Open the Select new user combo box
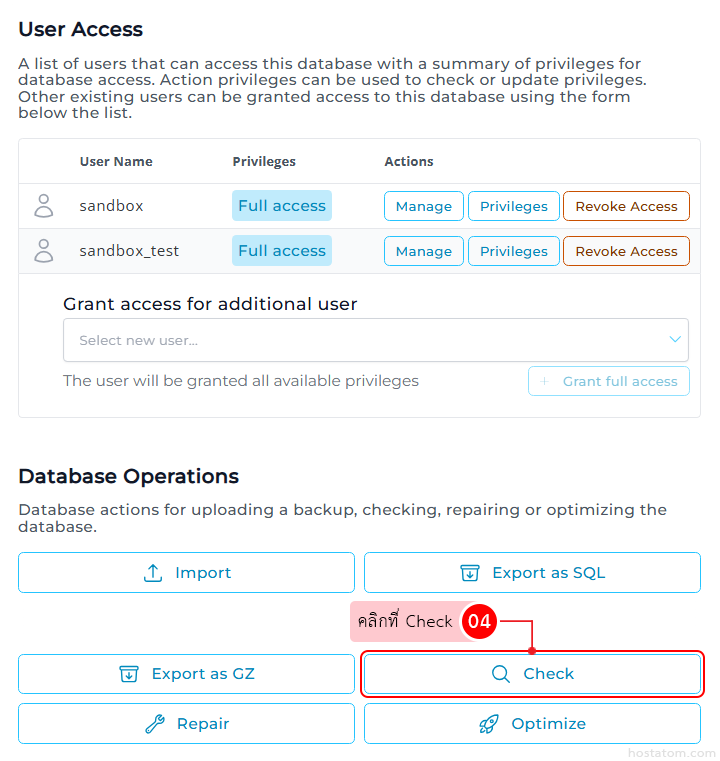Image resolution: width=720 pixels, height=761 pixels. 360,340
